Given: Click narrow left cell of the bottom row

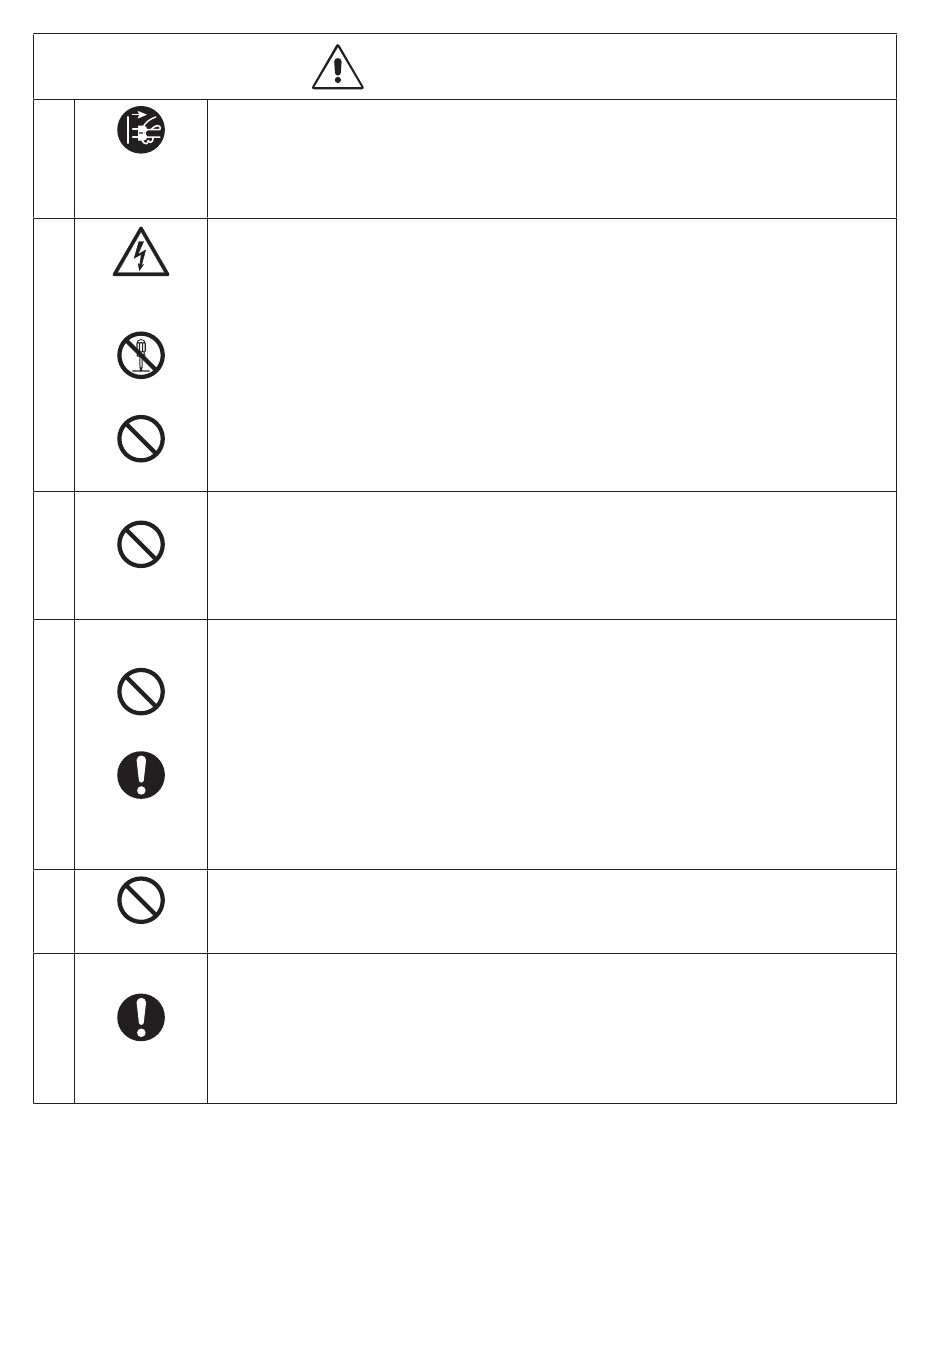Looking at the screenshot, I should pos(54,1028).
